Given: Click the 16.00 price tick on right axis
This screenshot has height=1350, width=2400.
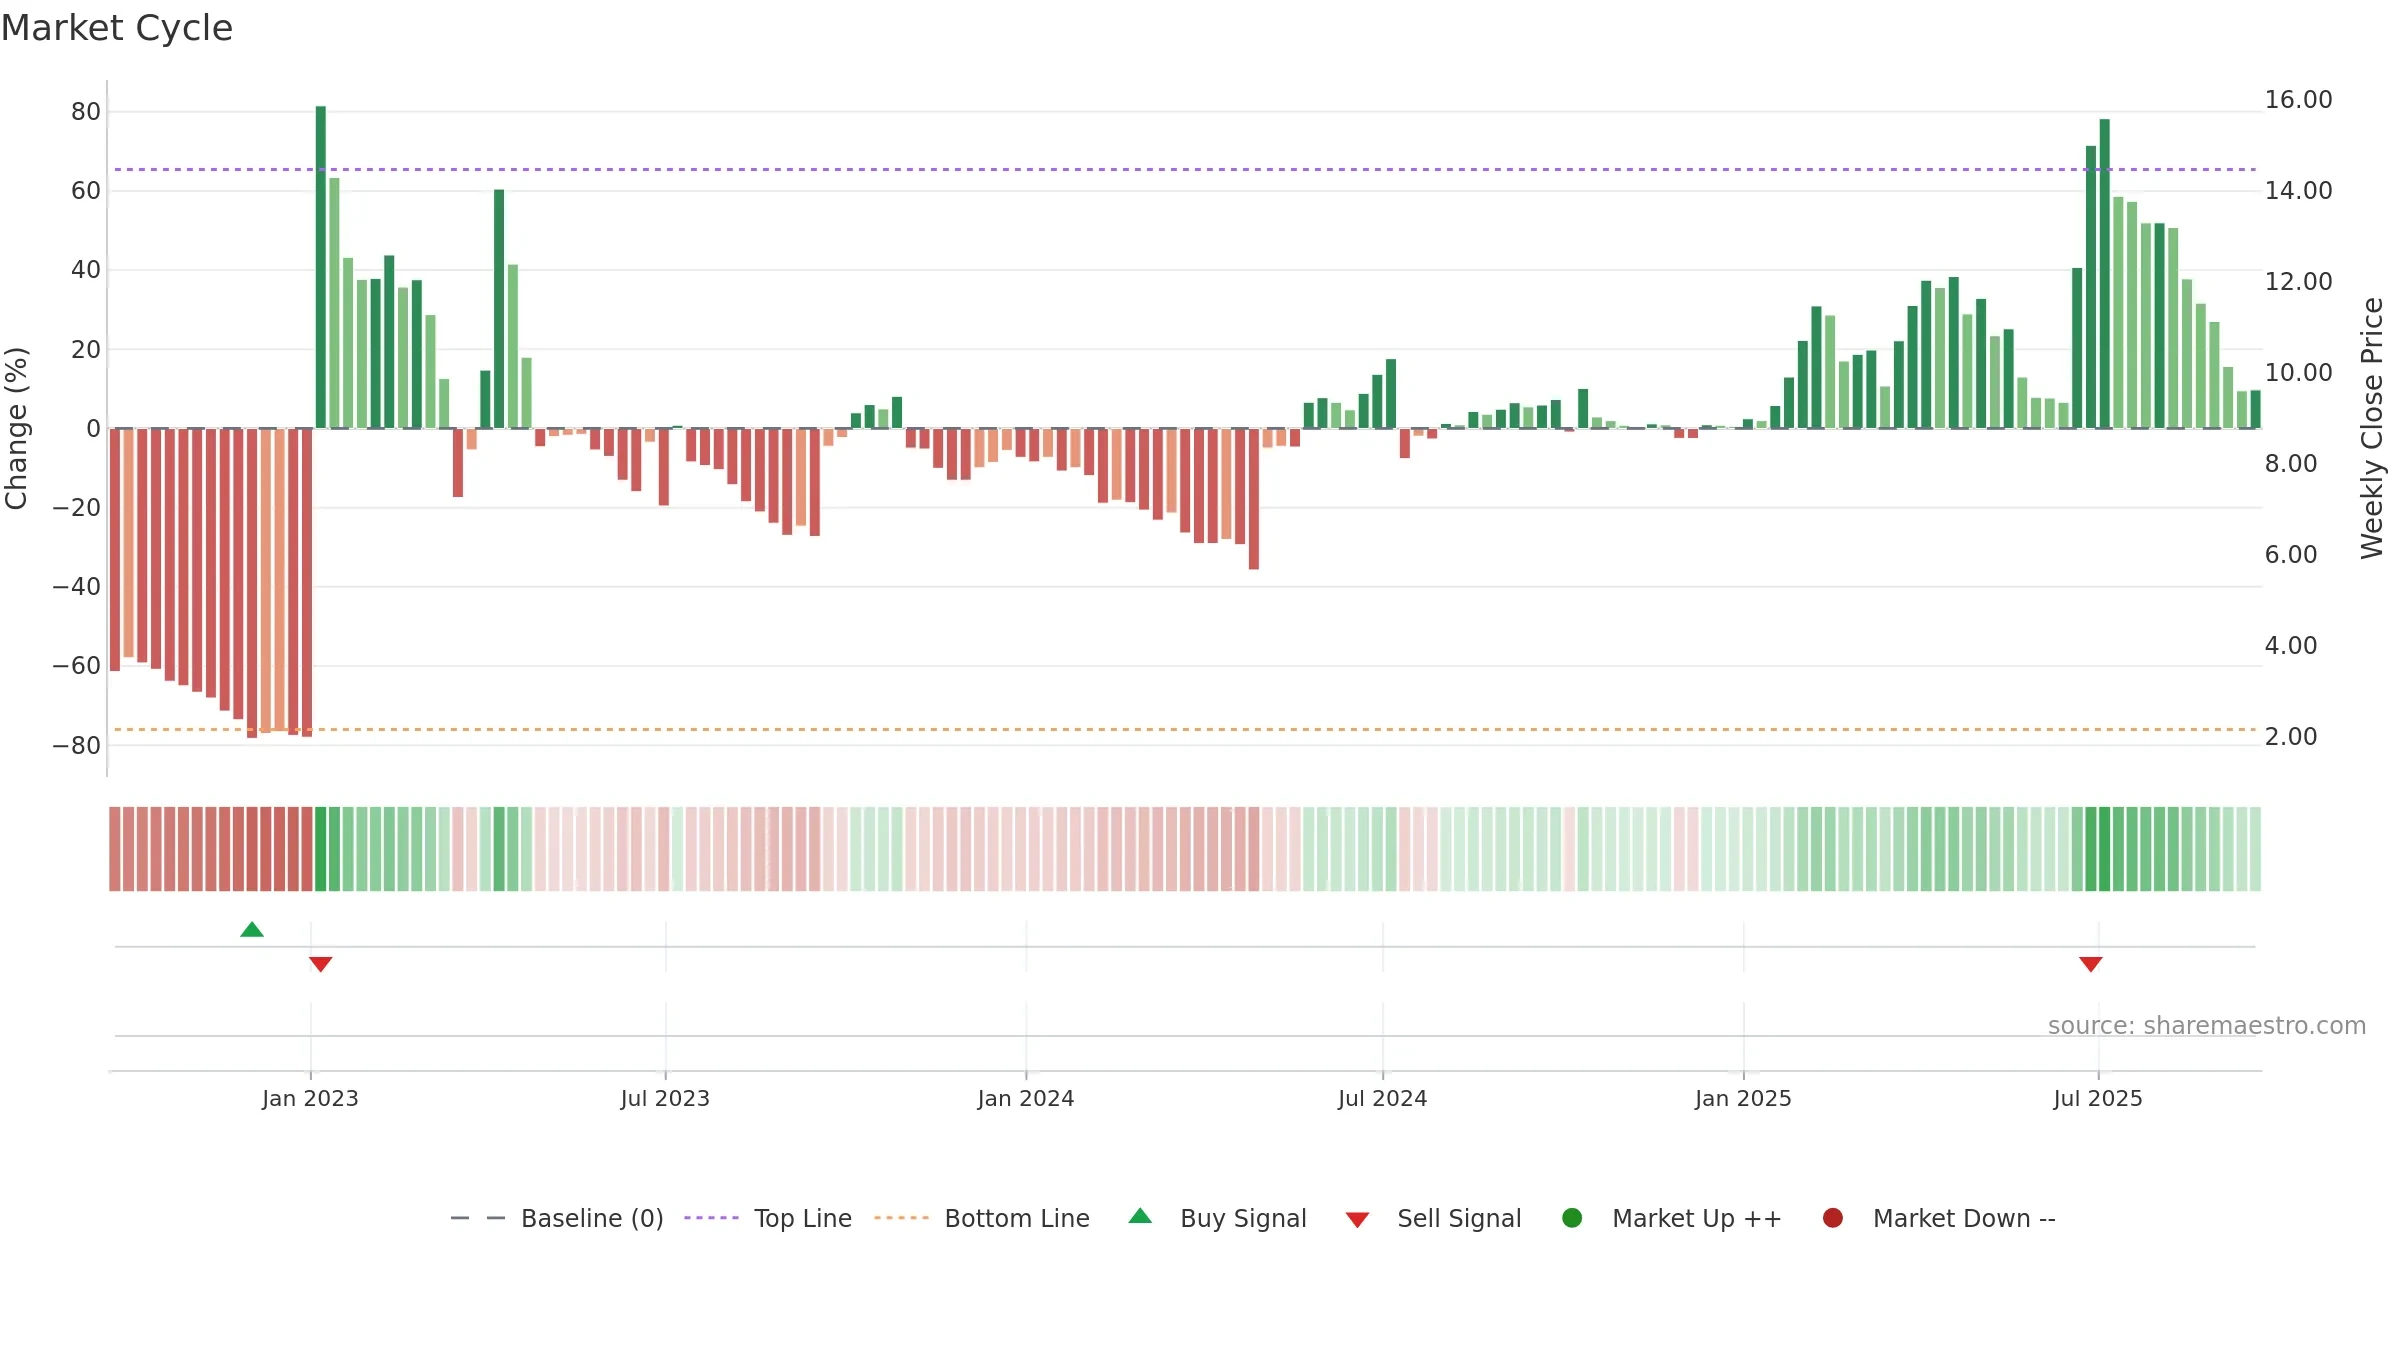Looking at the screenshot, I should coord(2299,99).
